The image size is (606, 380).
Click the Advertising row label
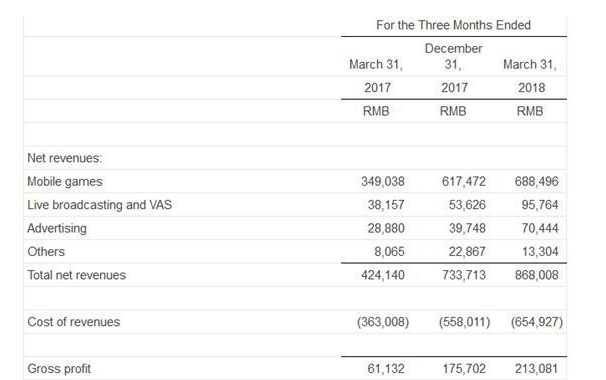[x=57, y=228]
